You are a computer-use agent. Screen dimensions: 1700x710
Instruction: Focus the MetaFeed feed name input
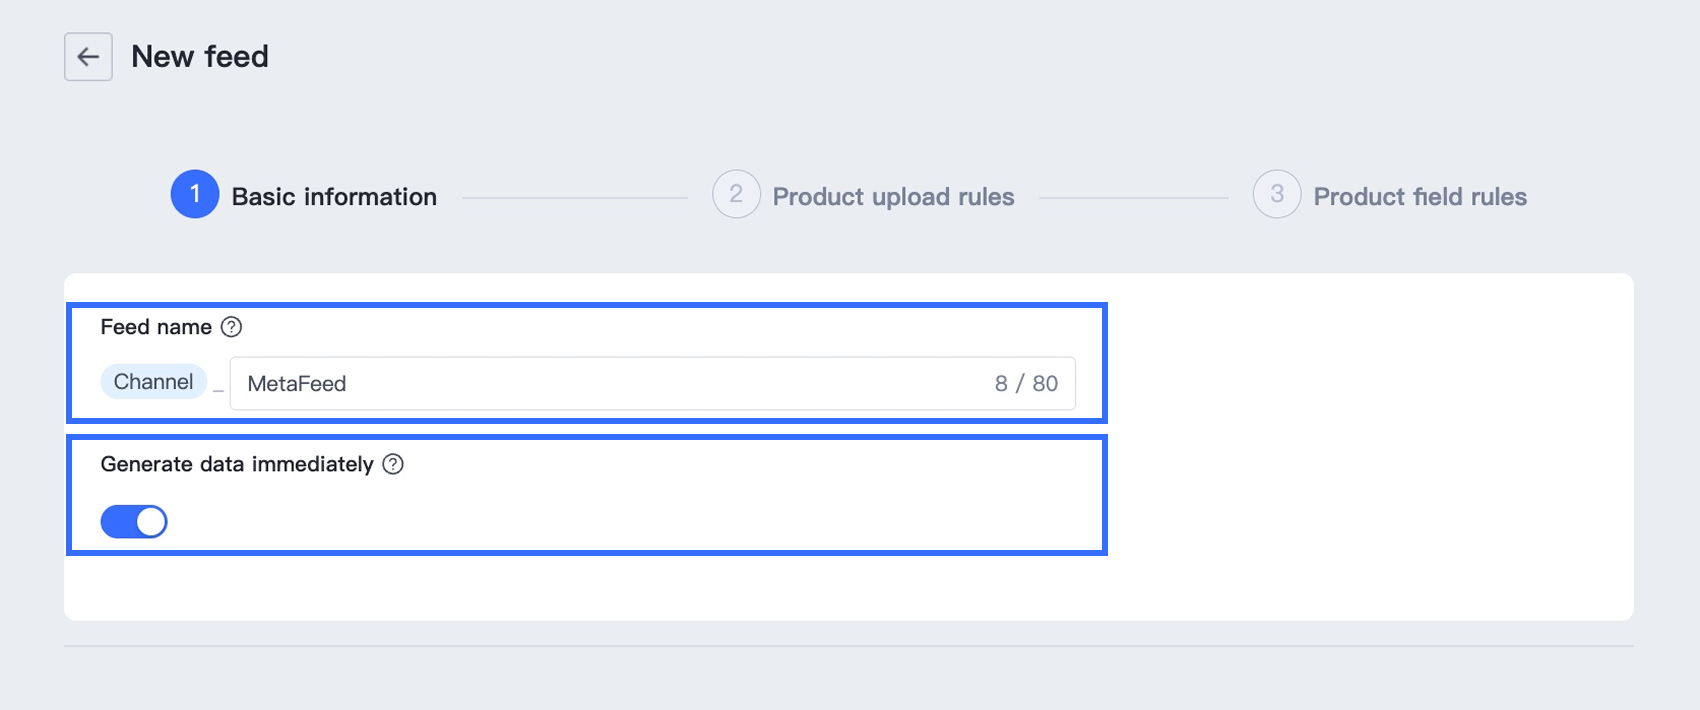[653, 383]
